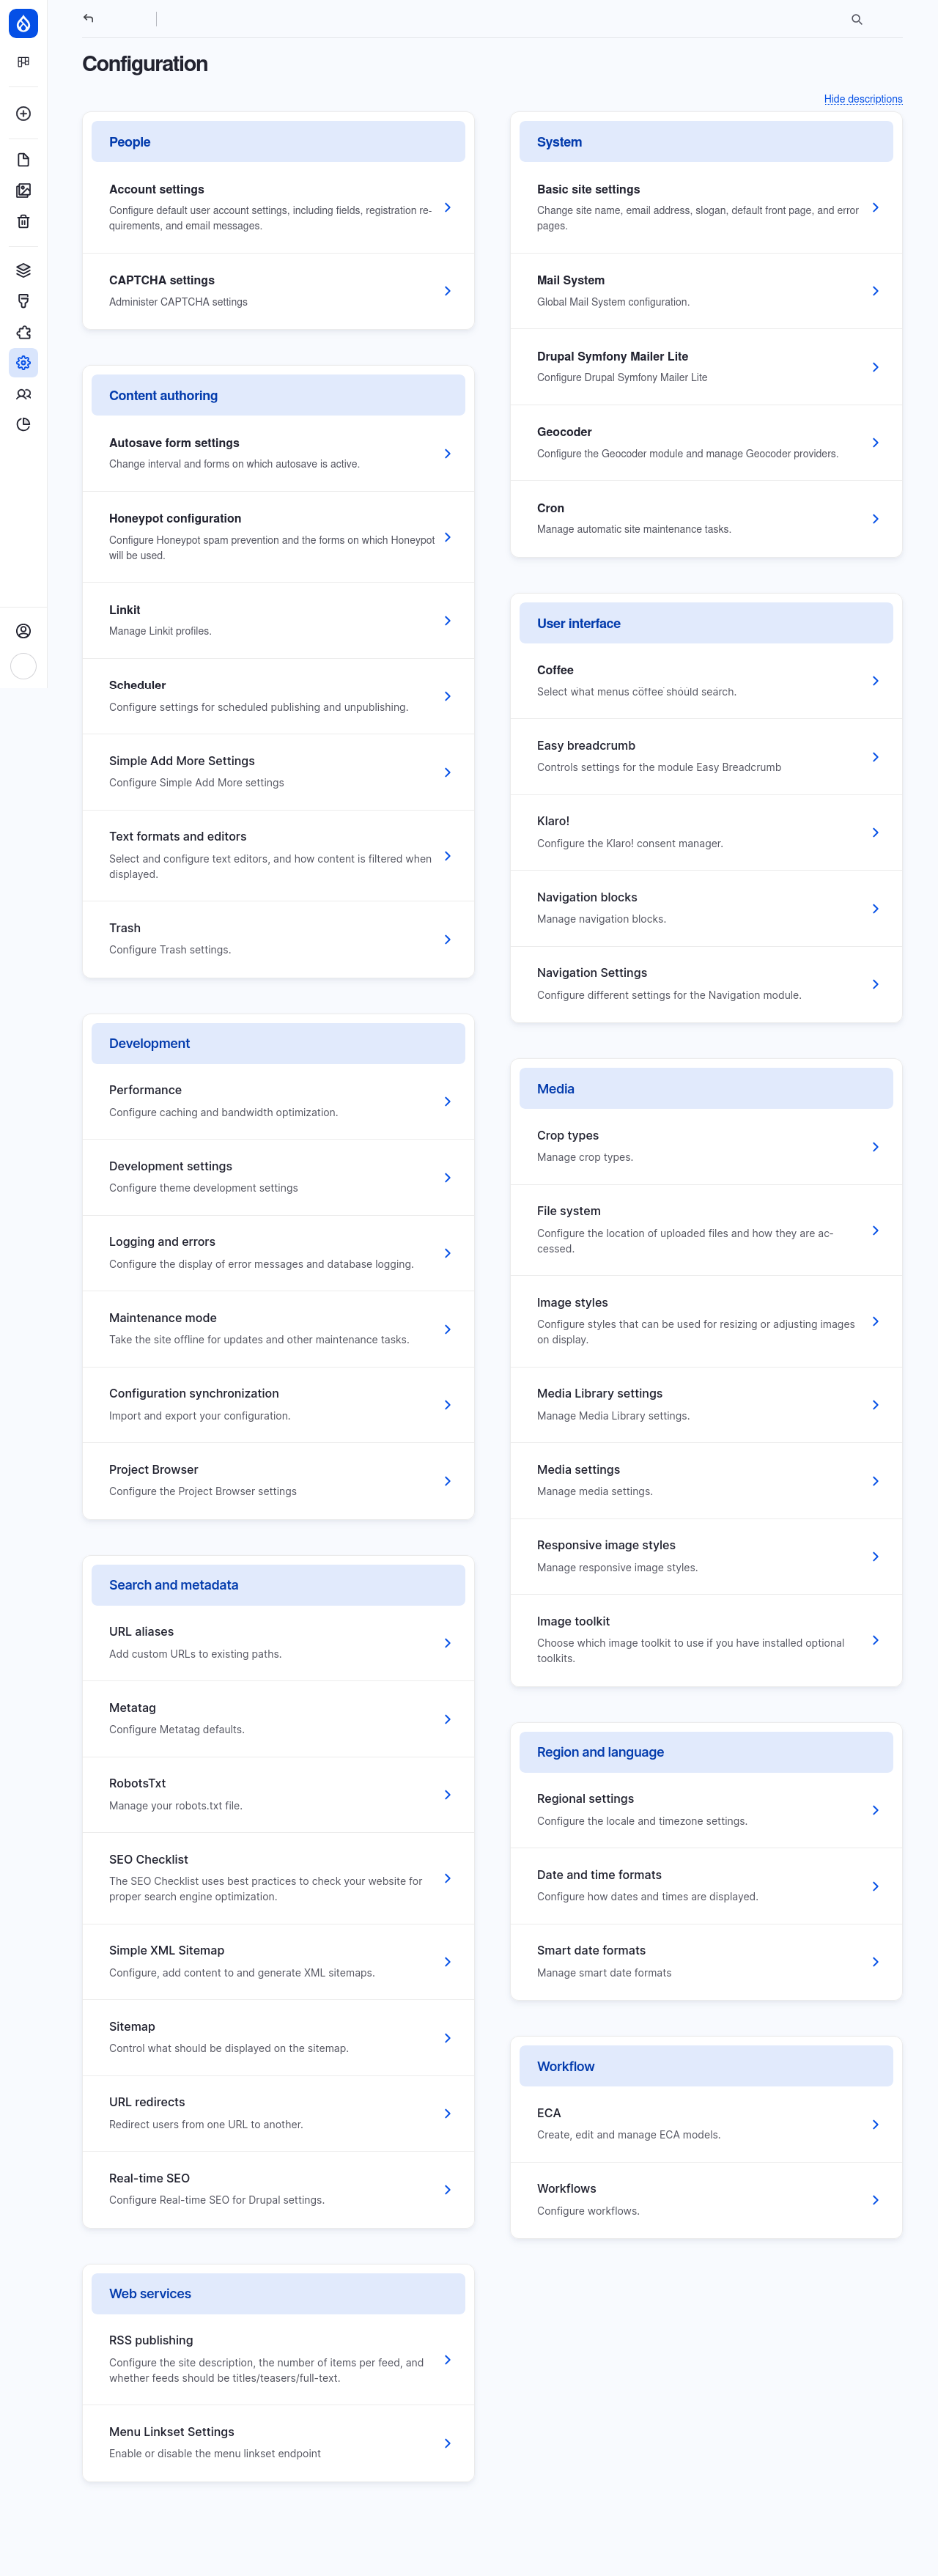Screen dimensions: 938x2576
Task: Open the dashboard grid icon
Action: pos(23,61)
